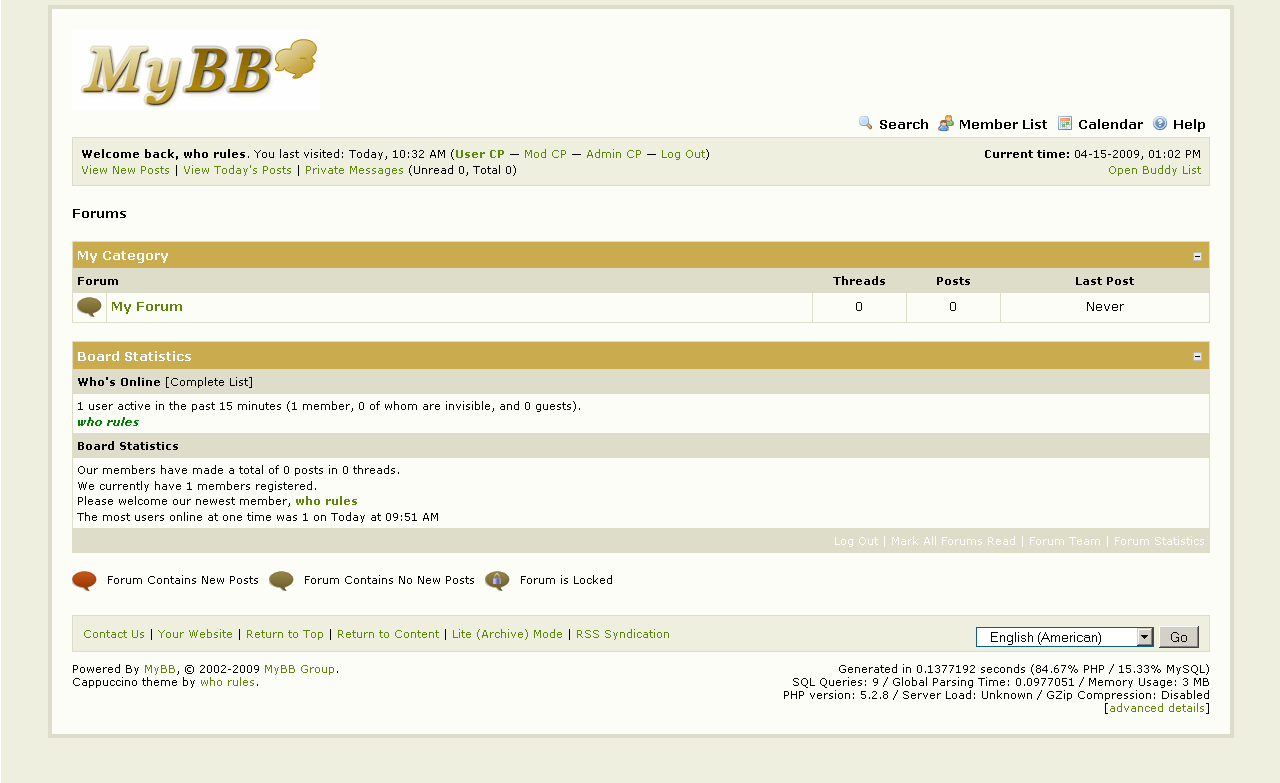Click the MyBB logo image

(x=196, y=70)
